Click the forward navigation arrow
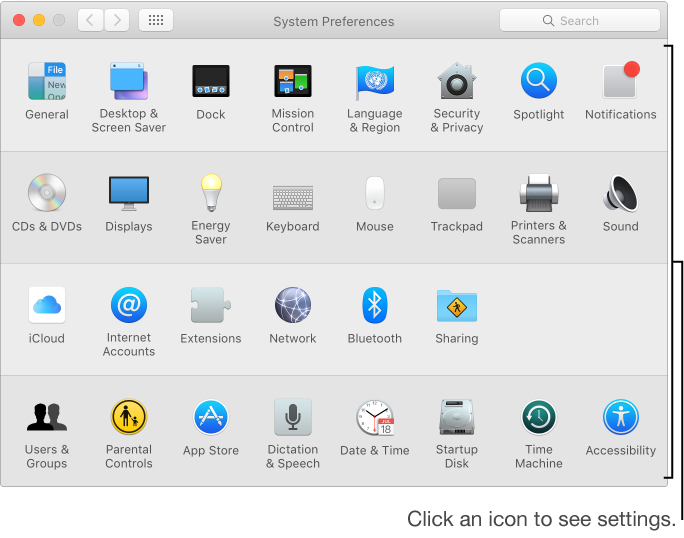The width and height of the screenshot is (684, 538). [116, 20]
